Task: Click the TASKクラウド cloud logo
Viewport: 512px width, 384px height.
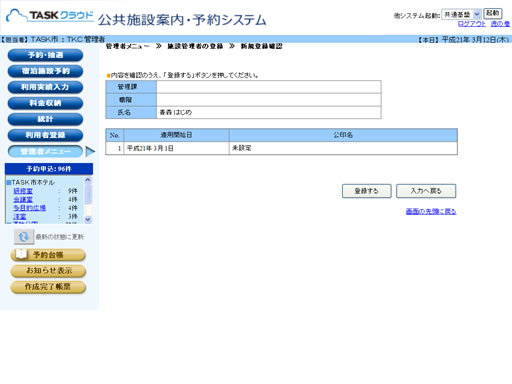Action: [x=50, y=16]
